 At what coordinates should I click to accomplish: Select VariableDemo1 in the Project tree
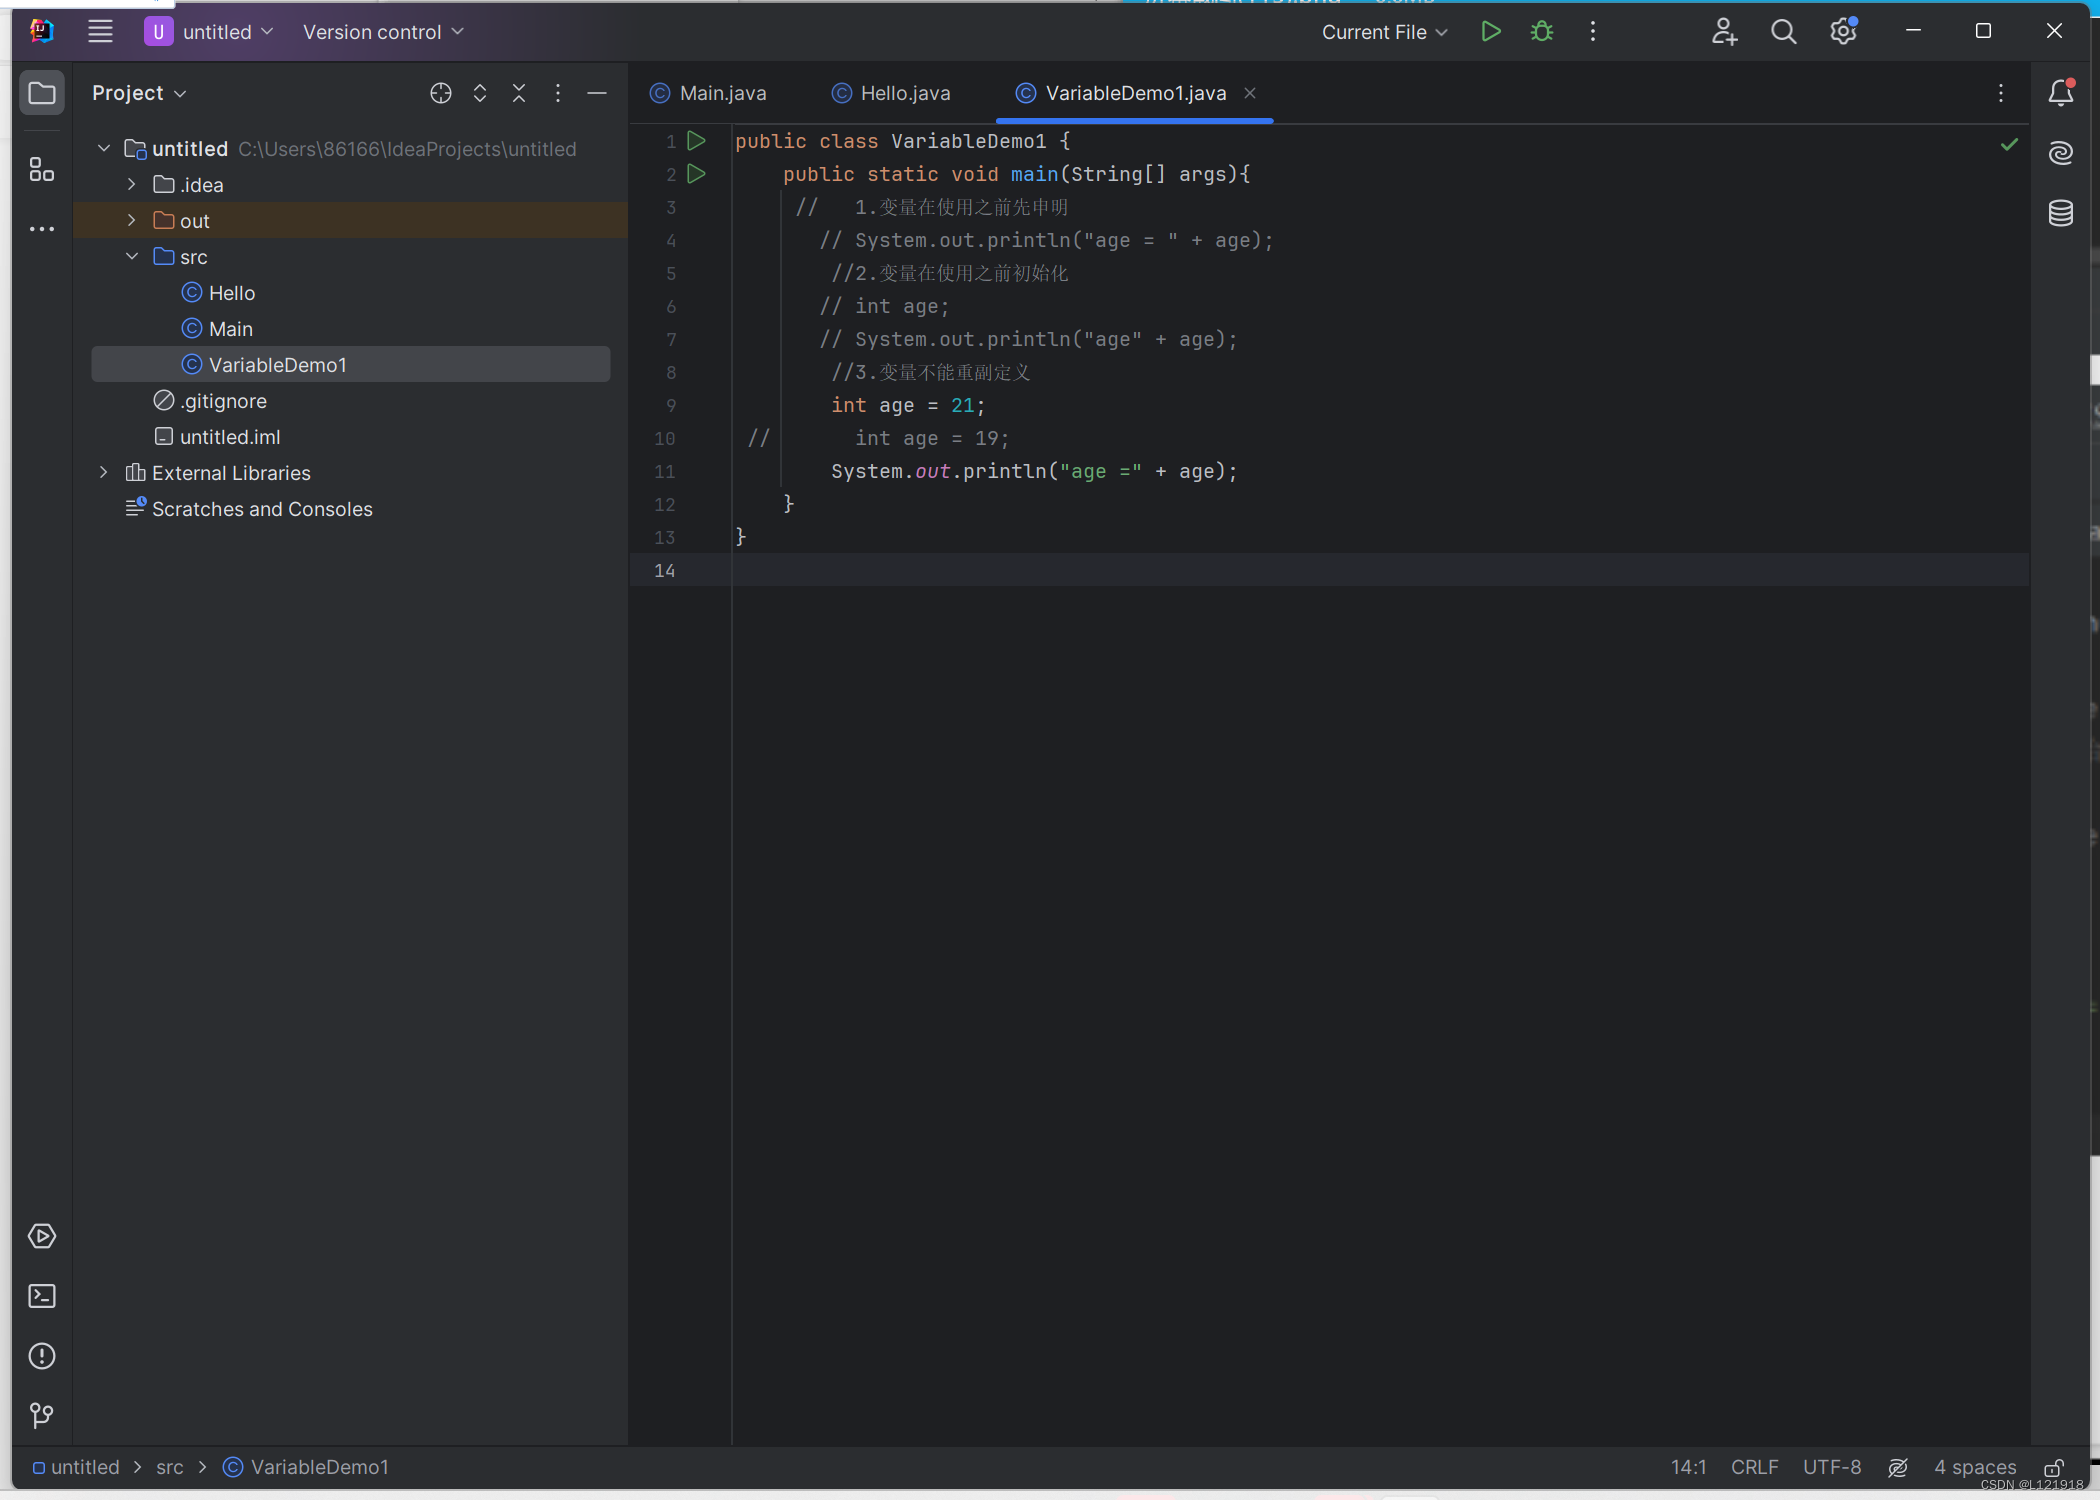click(279, 364)
